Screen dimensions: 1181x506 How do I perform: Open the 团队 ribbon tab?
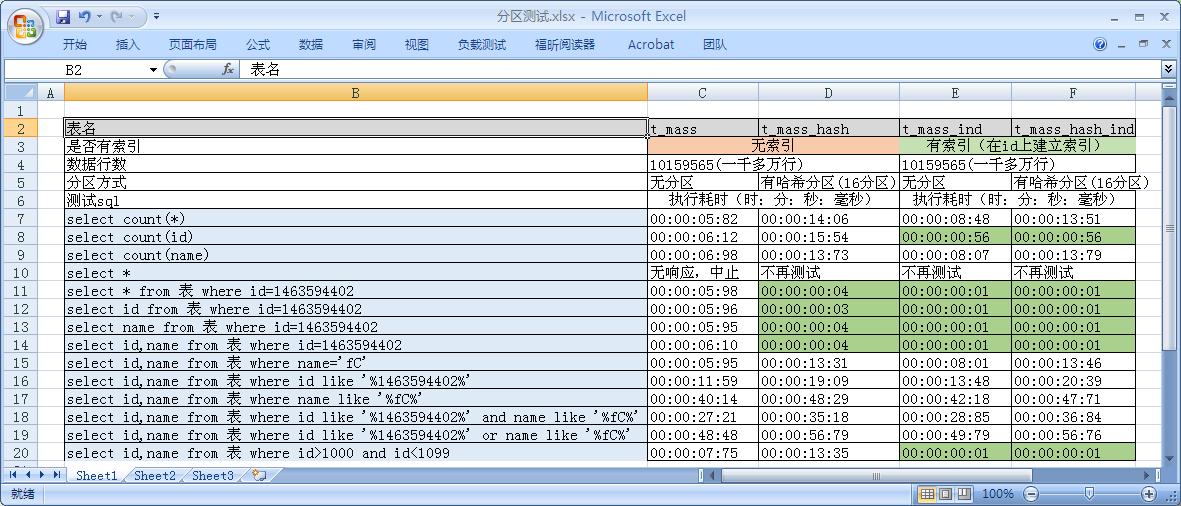click(715, 44)
